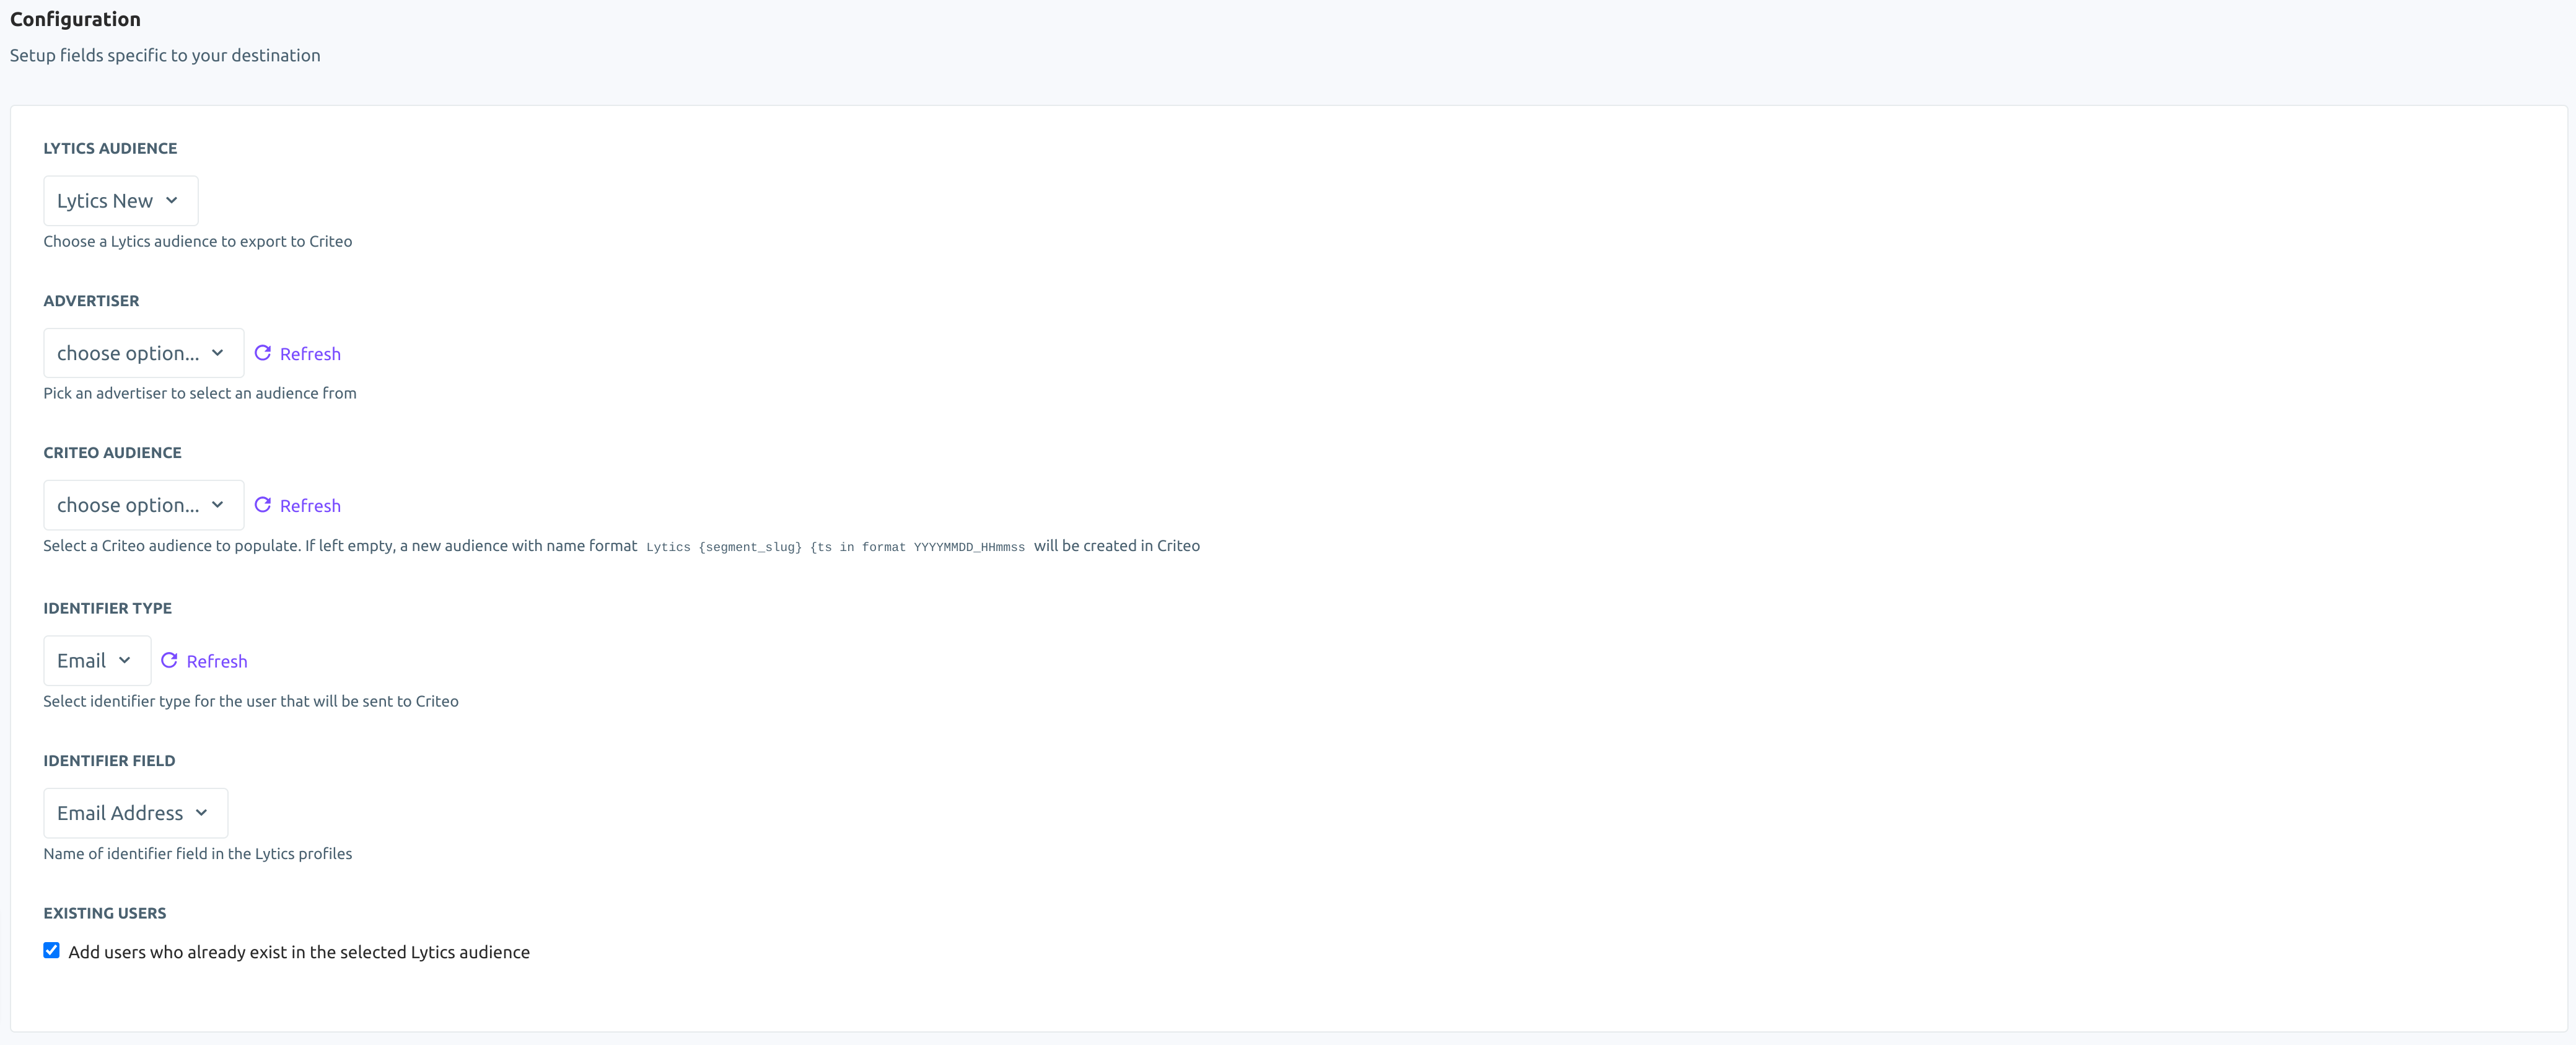Click the 'Add users who already exist' label
Viewport: 2576px width, 1045px height.
(299, 952)
